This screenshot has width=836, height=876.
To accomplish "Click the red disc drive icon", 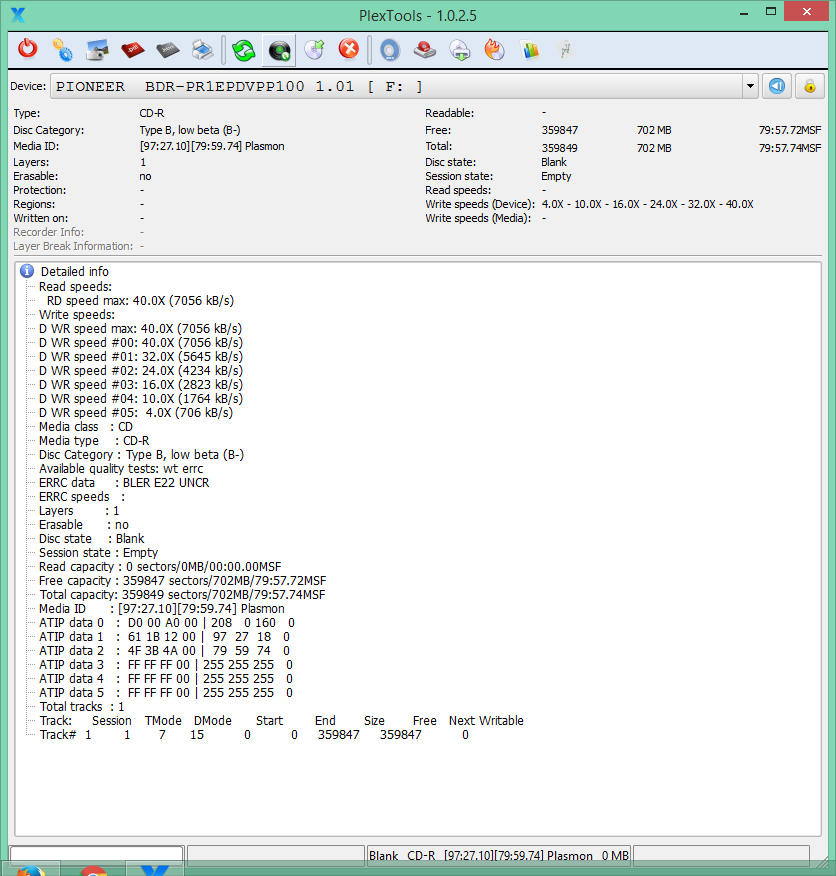I will 425,50.
